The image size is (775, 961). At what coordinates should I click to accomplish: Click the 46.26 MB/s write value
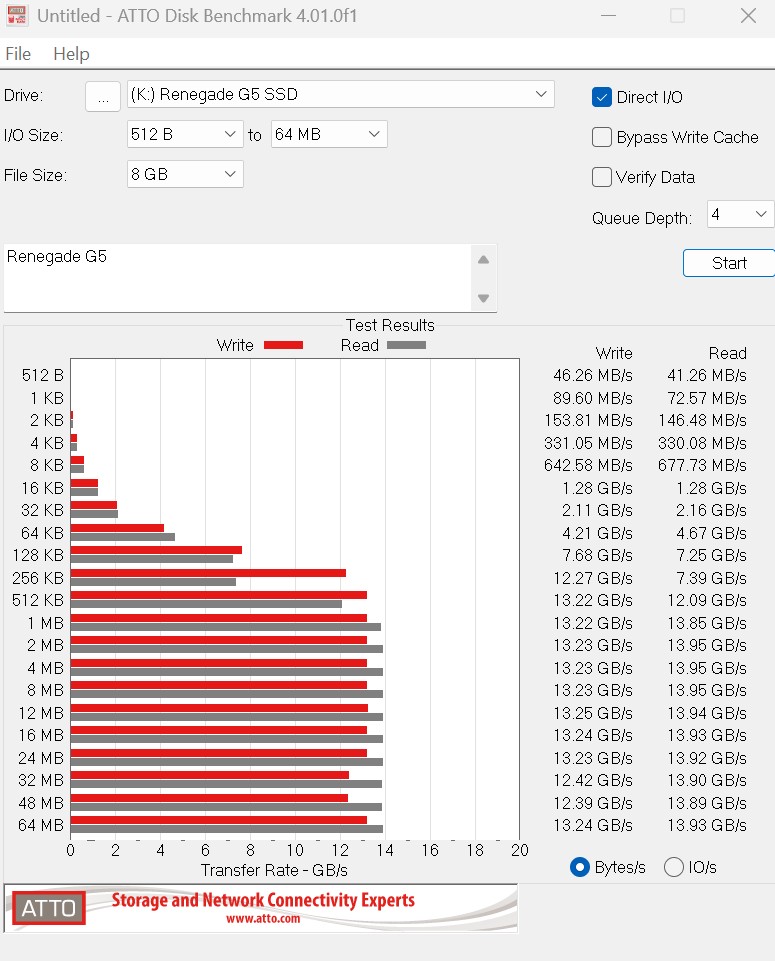(592, 375)
